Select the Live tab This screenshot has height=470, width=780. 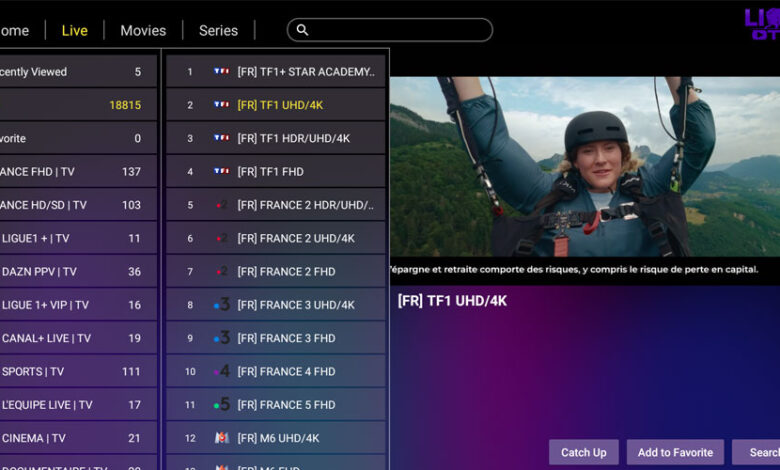tap(75, 30)
